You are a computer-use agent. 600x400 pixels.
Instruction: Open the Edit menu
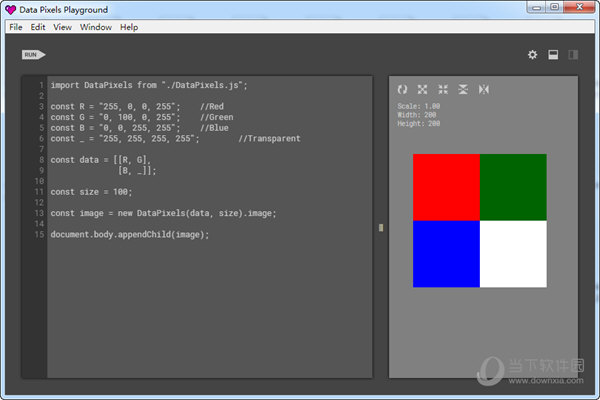(x=38, y=27)
